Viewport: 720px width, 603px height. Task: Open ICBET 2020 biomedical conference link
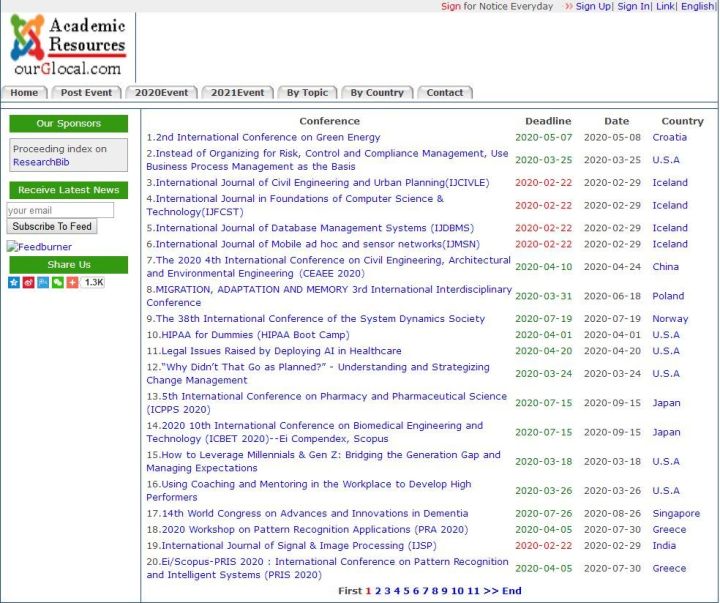315,432
